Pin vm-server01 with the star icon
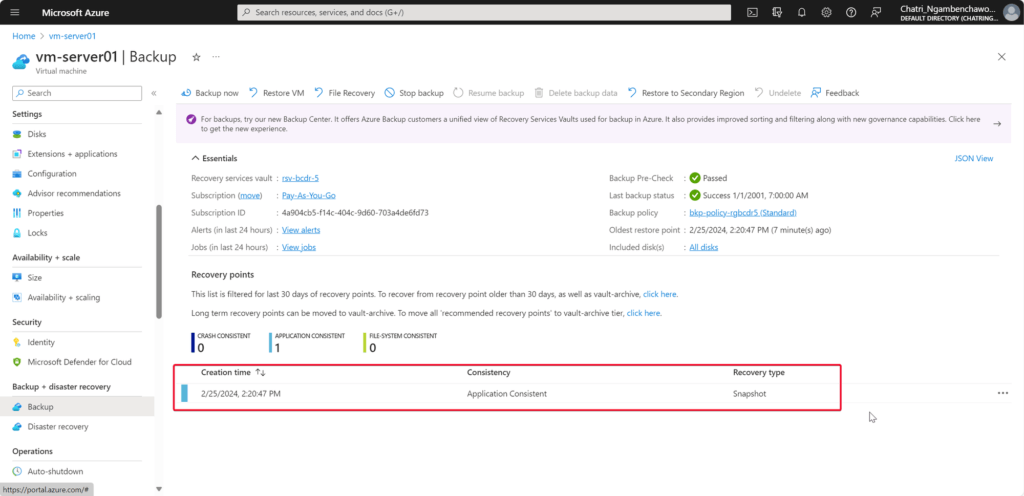 (x=196, y=57)
